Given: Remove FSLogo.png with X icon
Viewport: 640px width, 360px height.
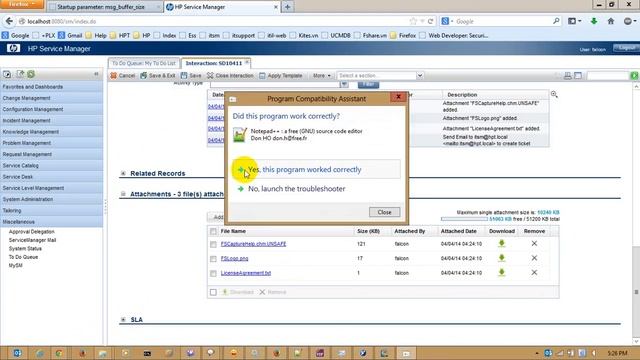Looking at the screenshot, I should click(534, 258).
